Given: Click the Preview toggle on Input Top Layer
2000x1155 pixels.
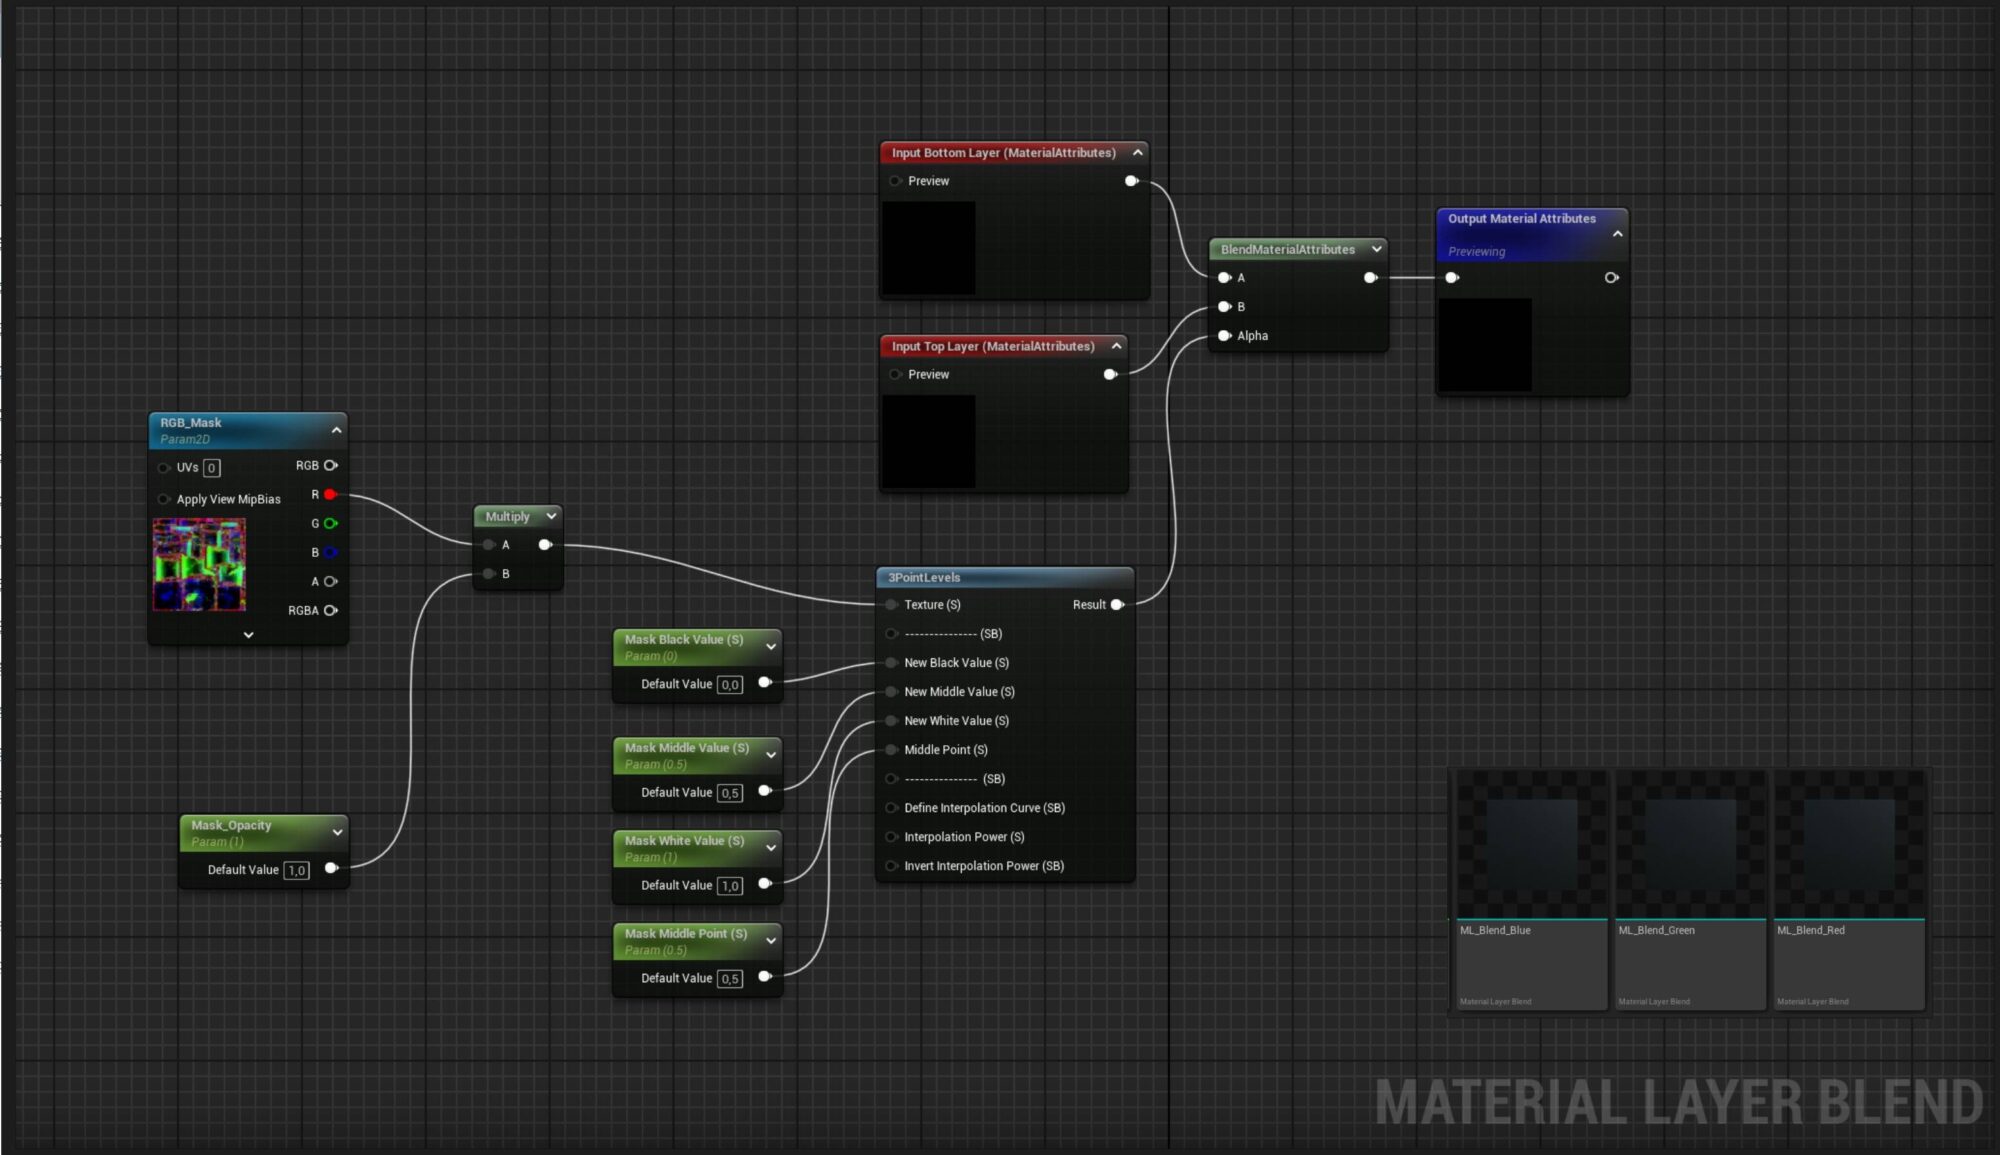Looking at the screenshot, I should 895,374.
